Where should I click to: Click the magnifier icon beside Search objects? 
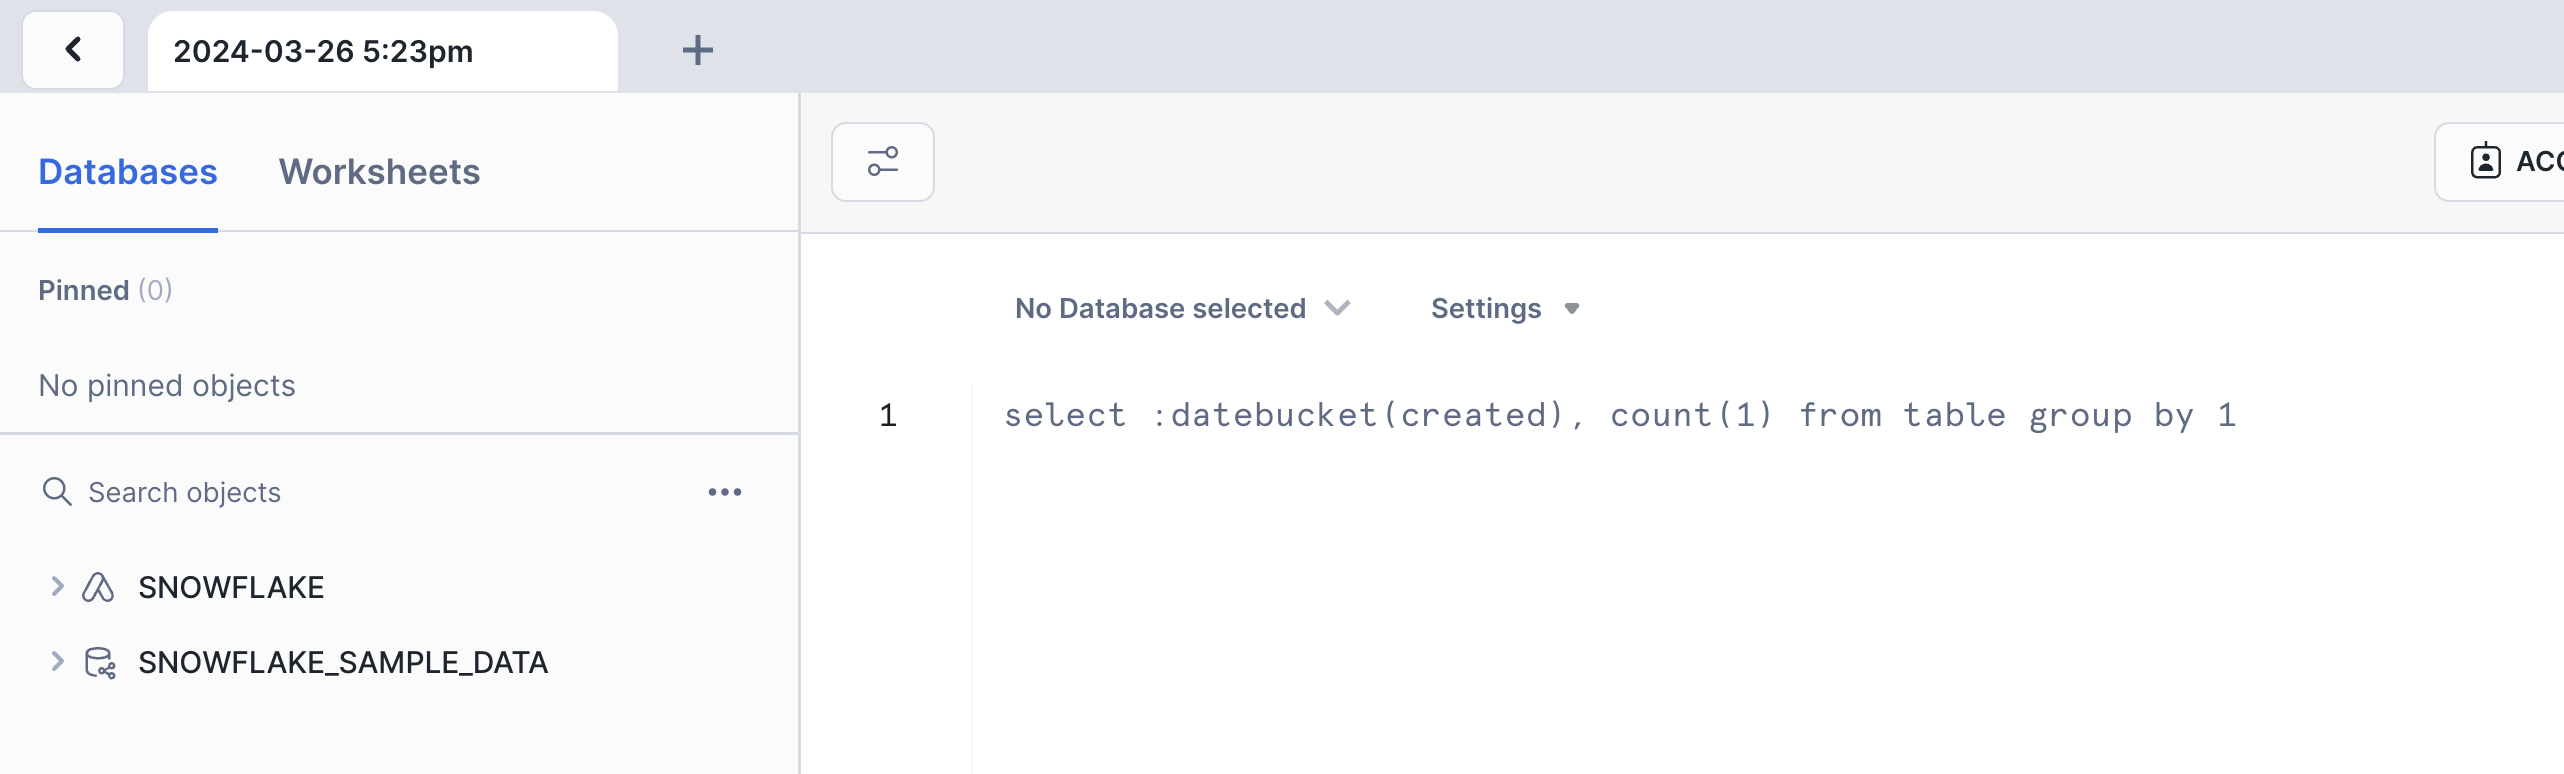[57, 492]
